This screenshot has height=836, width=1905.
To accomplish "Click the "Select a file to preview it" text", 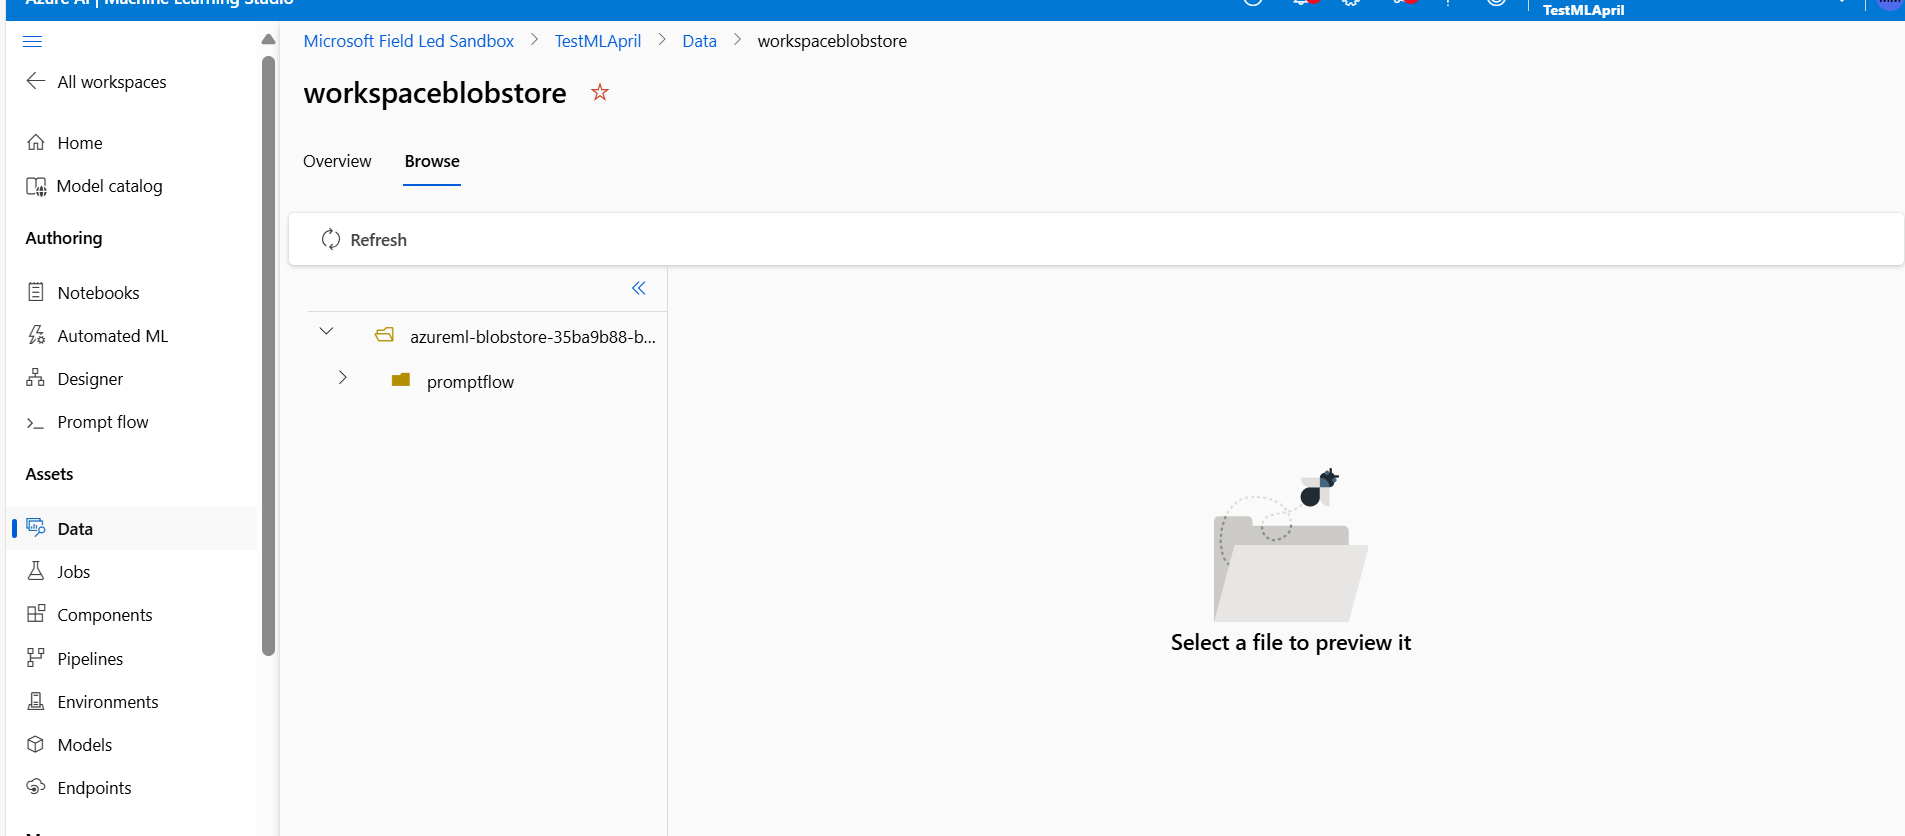I will point(1291,643).
